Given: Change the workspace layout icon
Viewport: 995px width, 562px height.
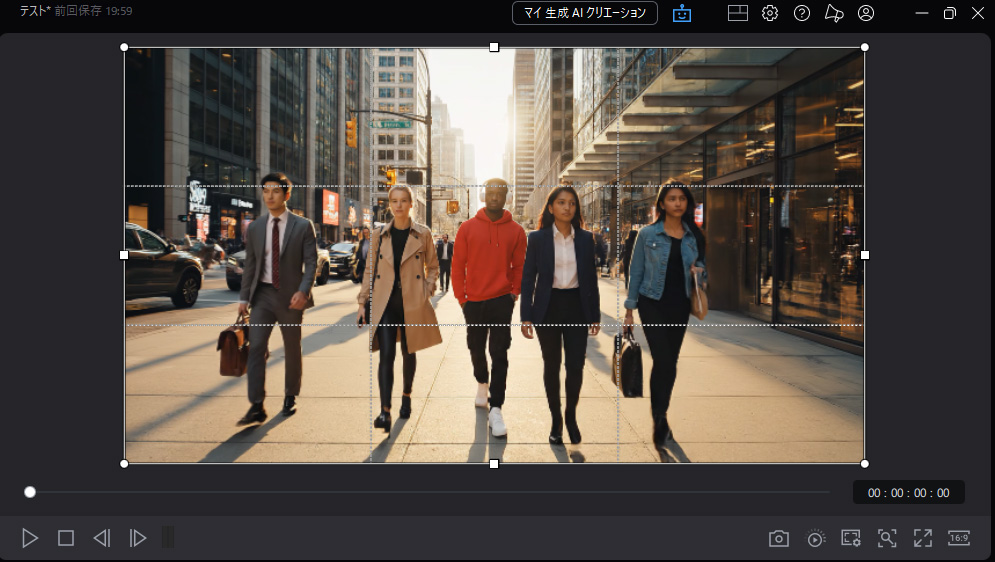Looking at the screenshot, I should click(738, 13).
